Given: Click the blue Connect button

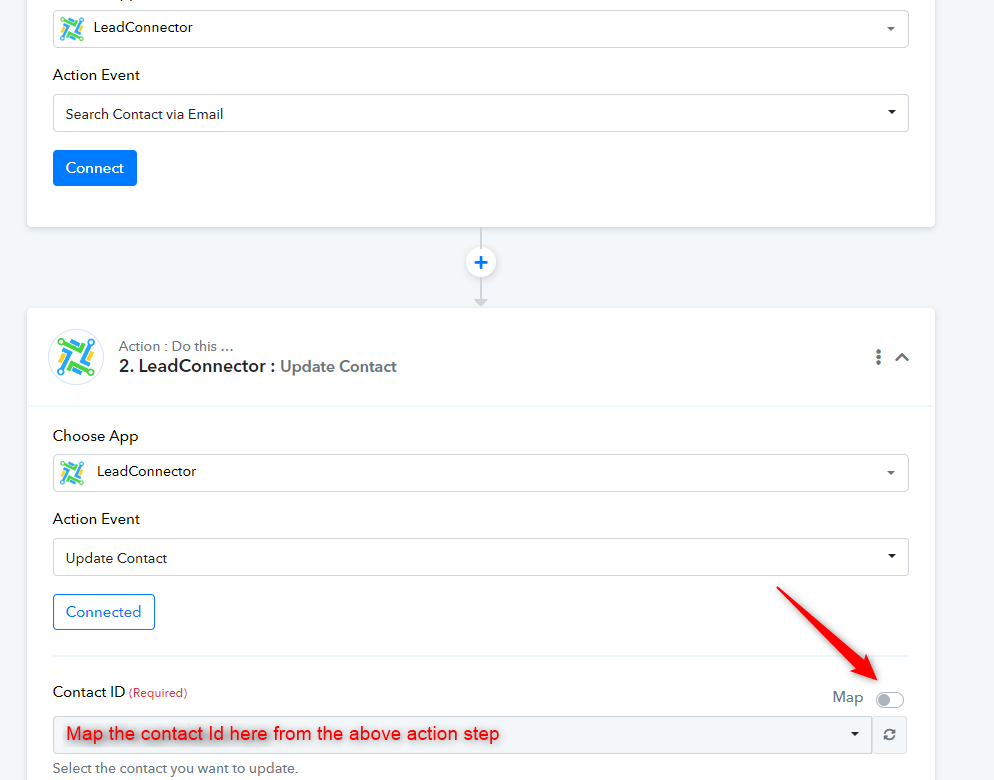Looking at the screenshot, I should coord(94,168).
